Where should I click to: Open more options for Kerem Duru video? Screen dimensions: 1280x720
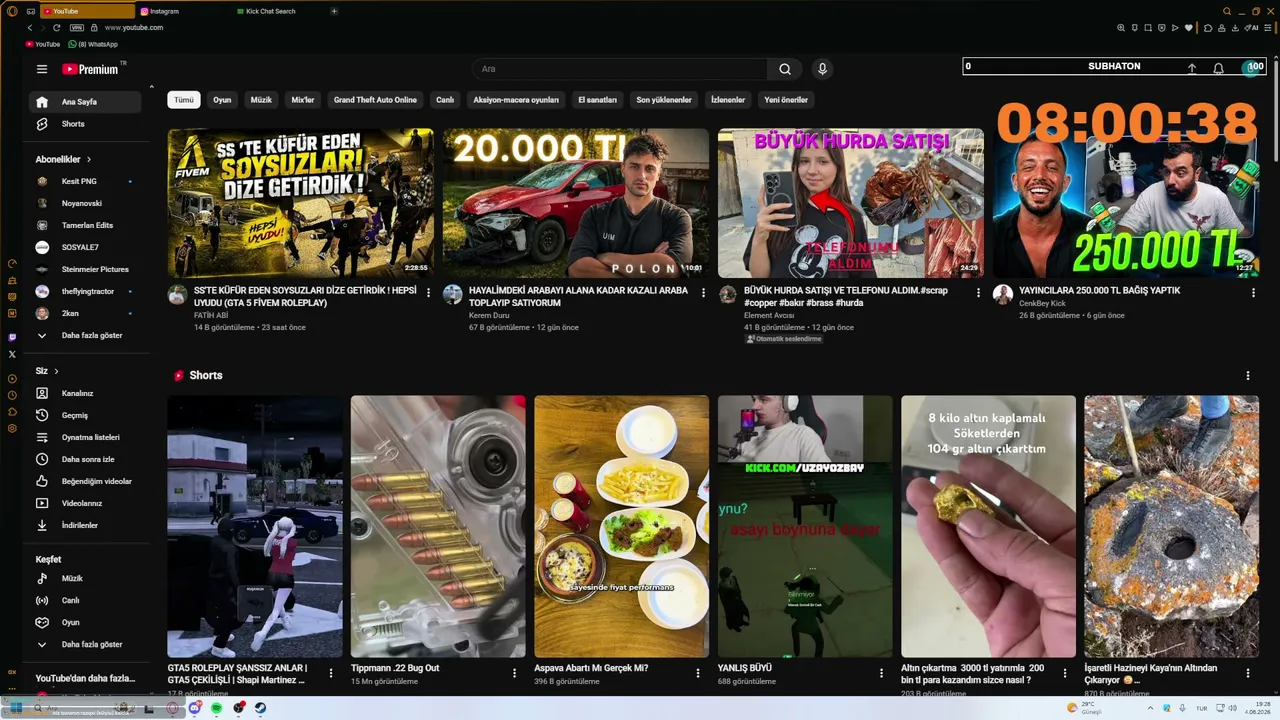pos(704,293)
